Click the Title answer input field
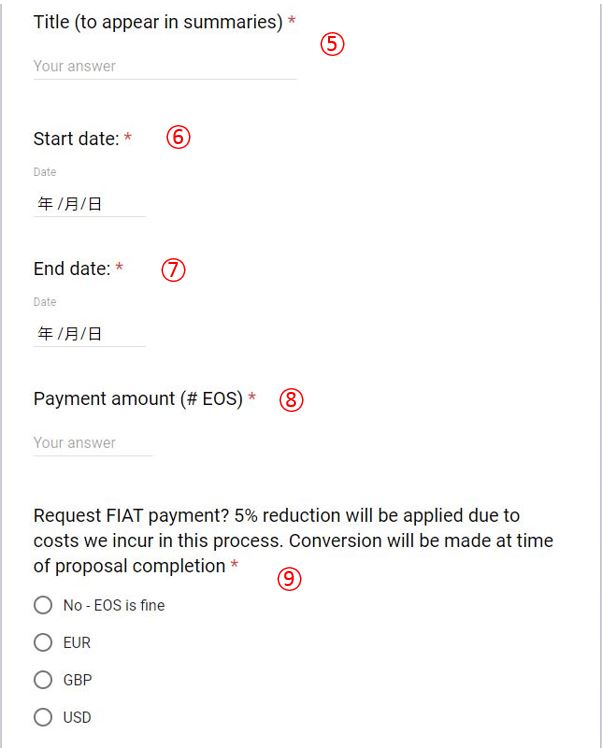Viewport: 603px width, 752px height. [165, 67]
